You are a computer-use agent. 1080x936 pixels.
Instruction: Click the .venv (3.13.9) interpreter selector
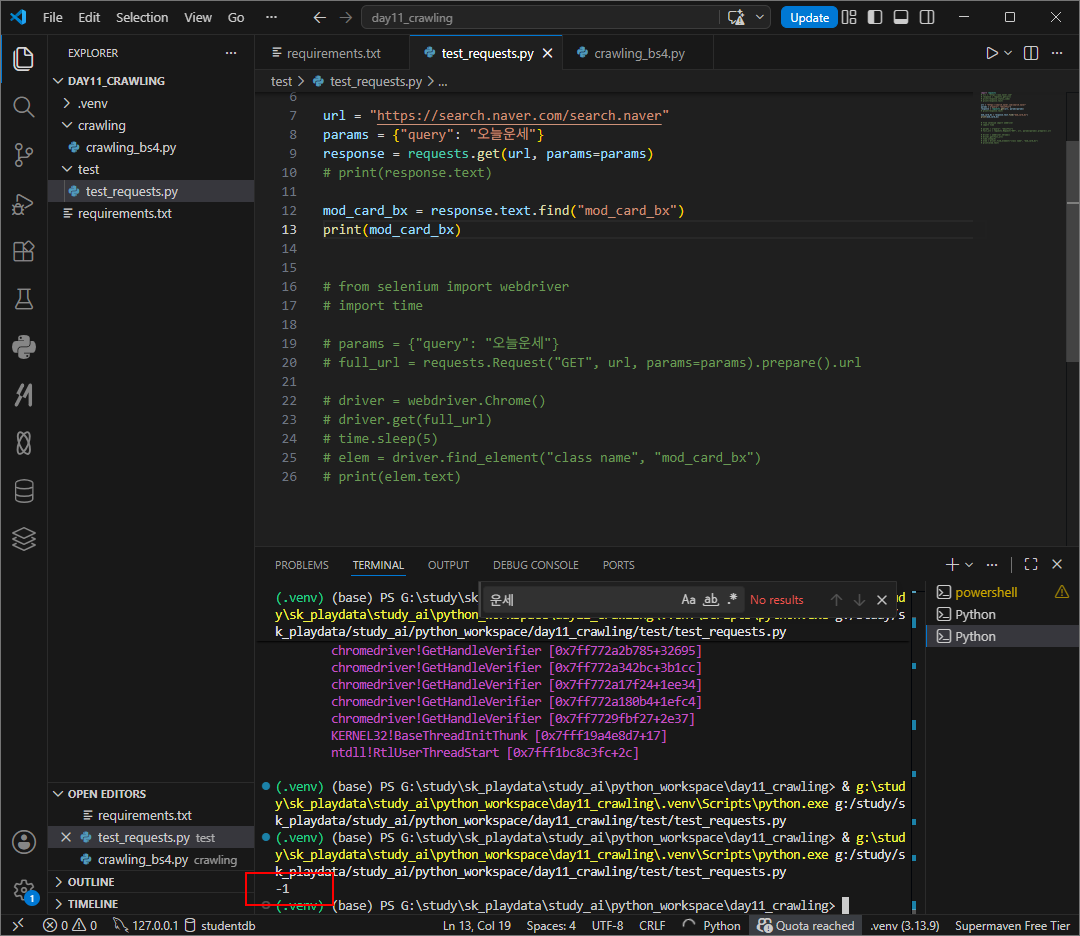pyautogui.click(x=904, y=926)
